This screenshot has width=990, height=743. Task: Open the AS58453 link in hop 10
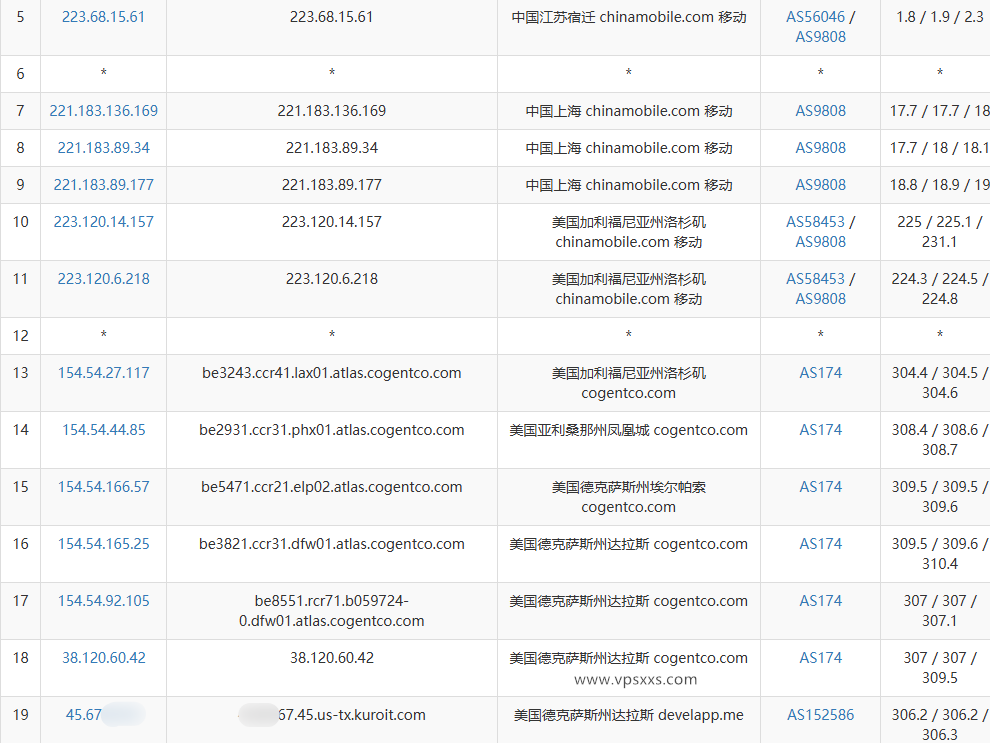point(815,222)
